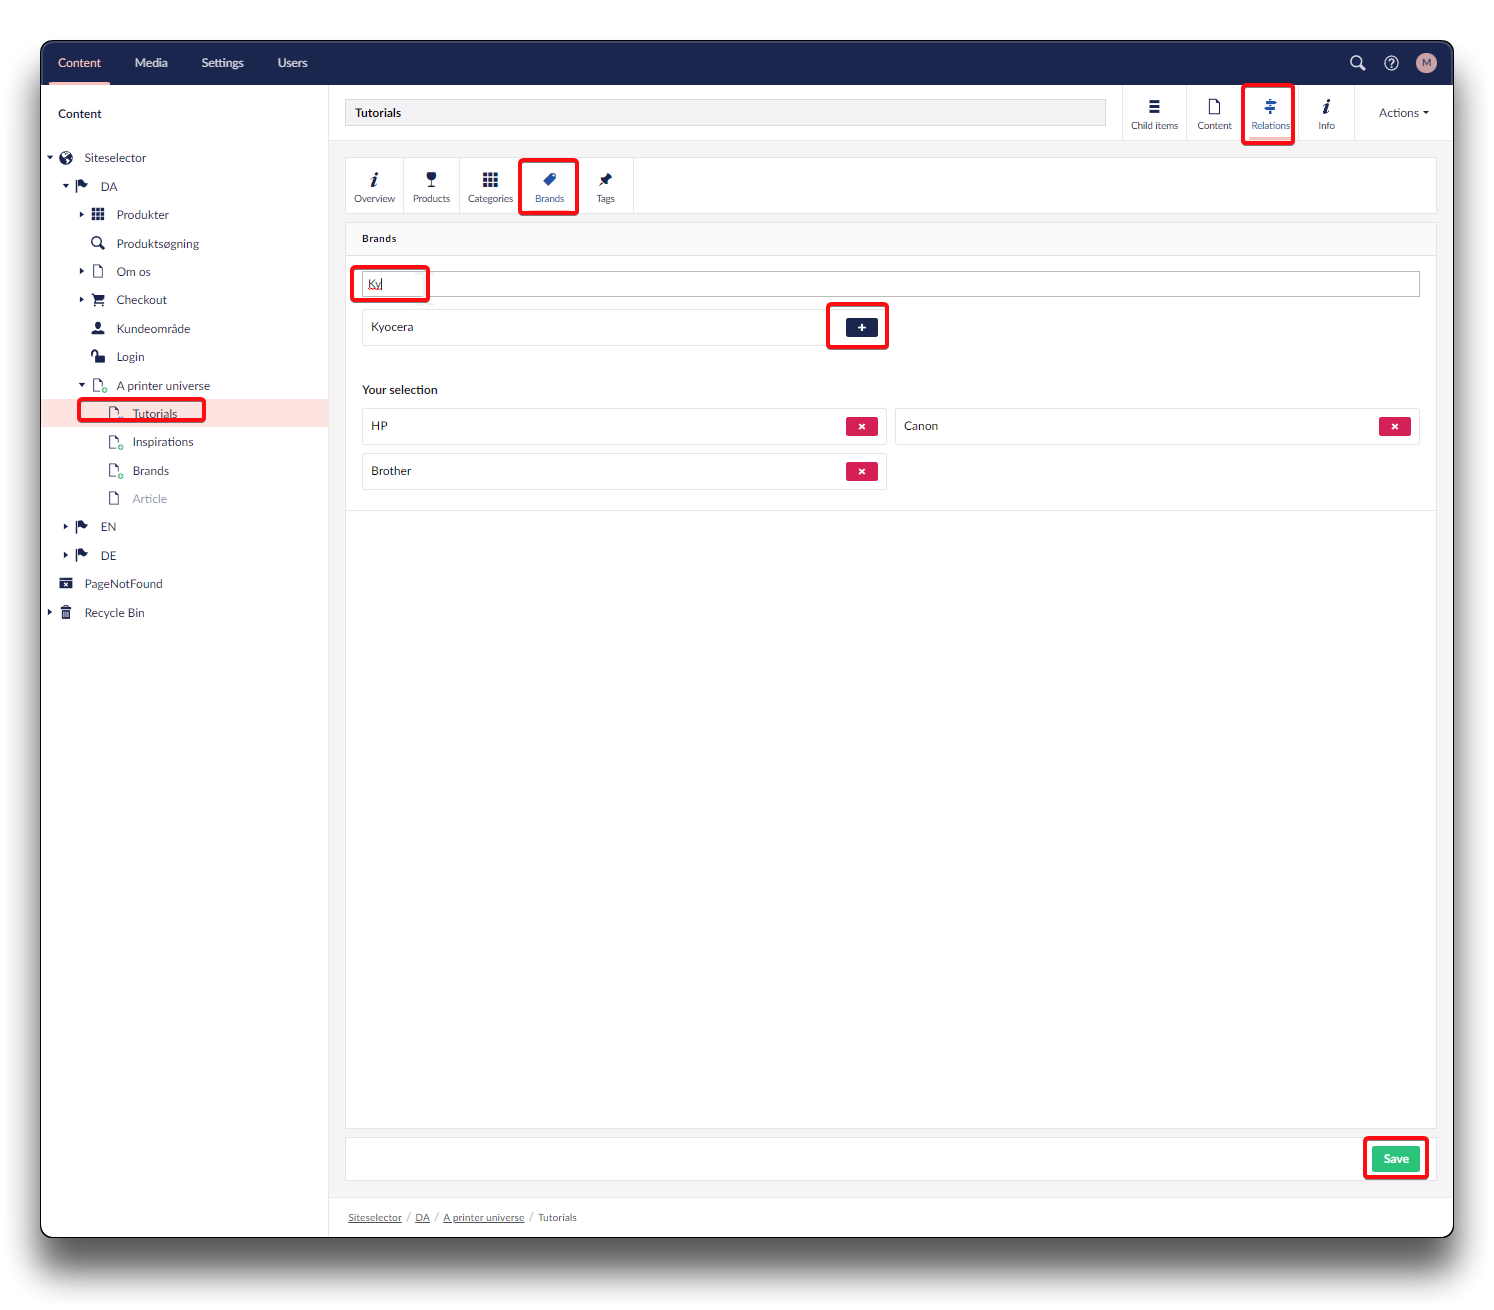Expand the EN language node

66,527
